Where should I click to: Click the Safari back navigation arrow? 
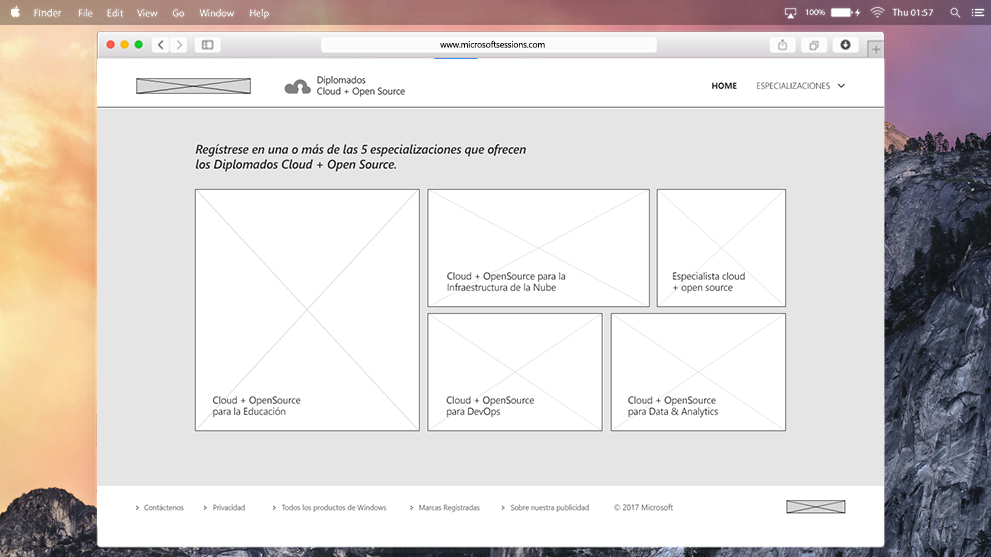[x=160, y=45]
